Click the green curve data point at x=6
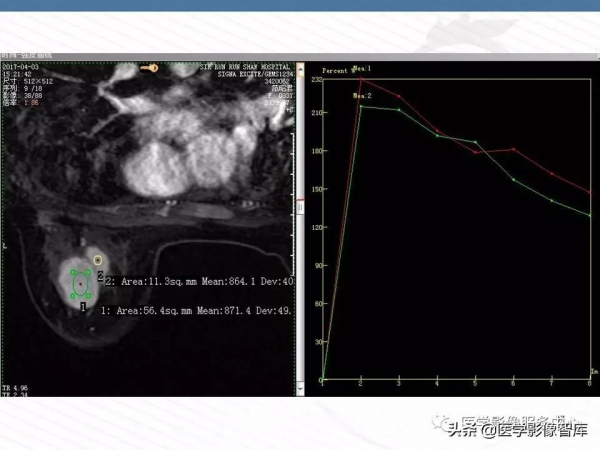The width and height of the screenshot is (600, 450). tap(514, 180)
